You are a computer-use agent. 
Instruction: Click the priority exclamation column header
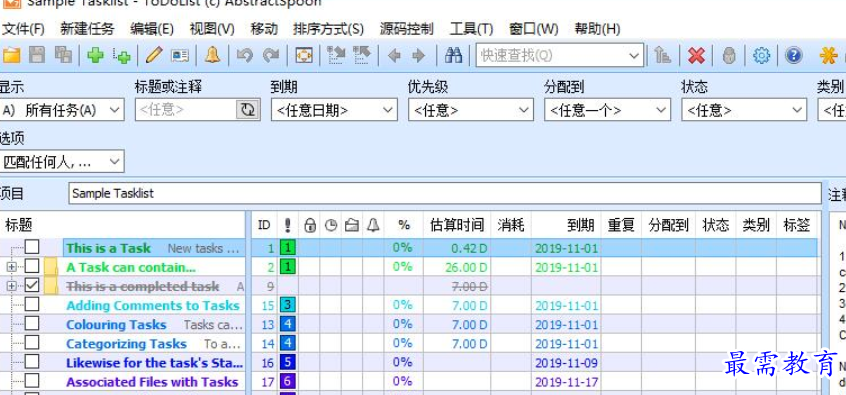point(288,225)
